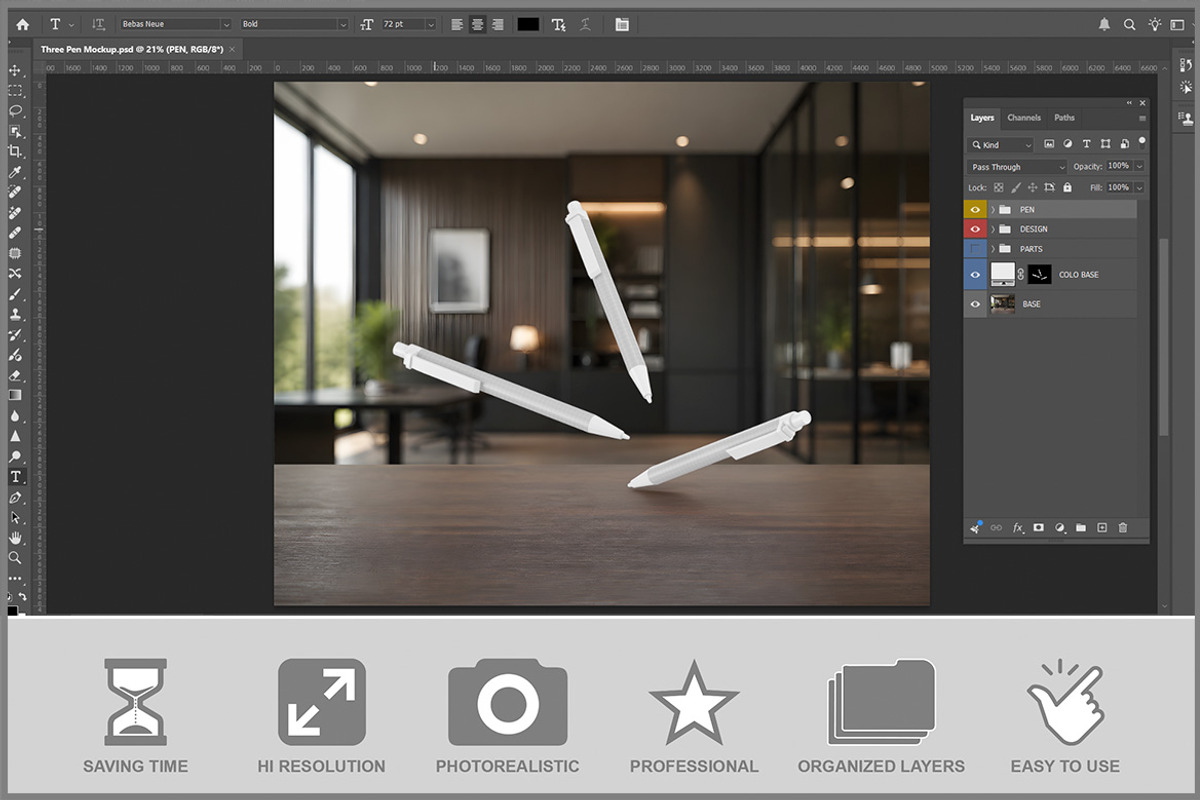This screenshot has width=1200, height=800.
Task: Click the black text color swatch
Action: [528, 24]
